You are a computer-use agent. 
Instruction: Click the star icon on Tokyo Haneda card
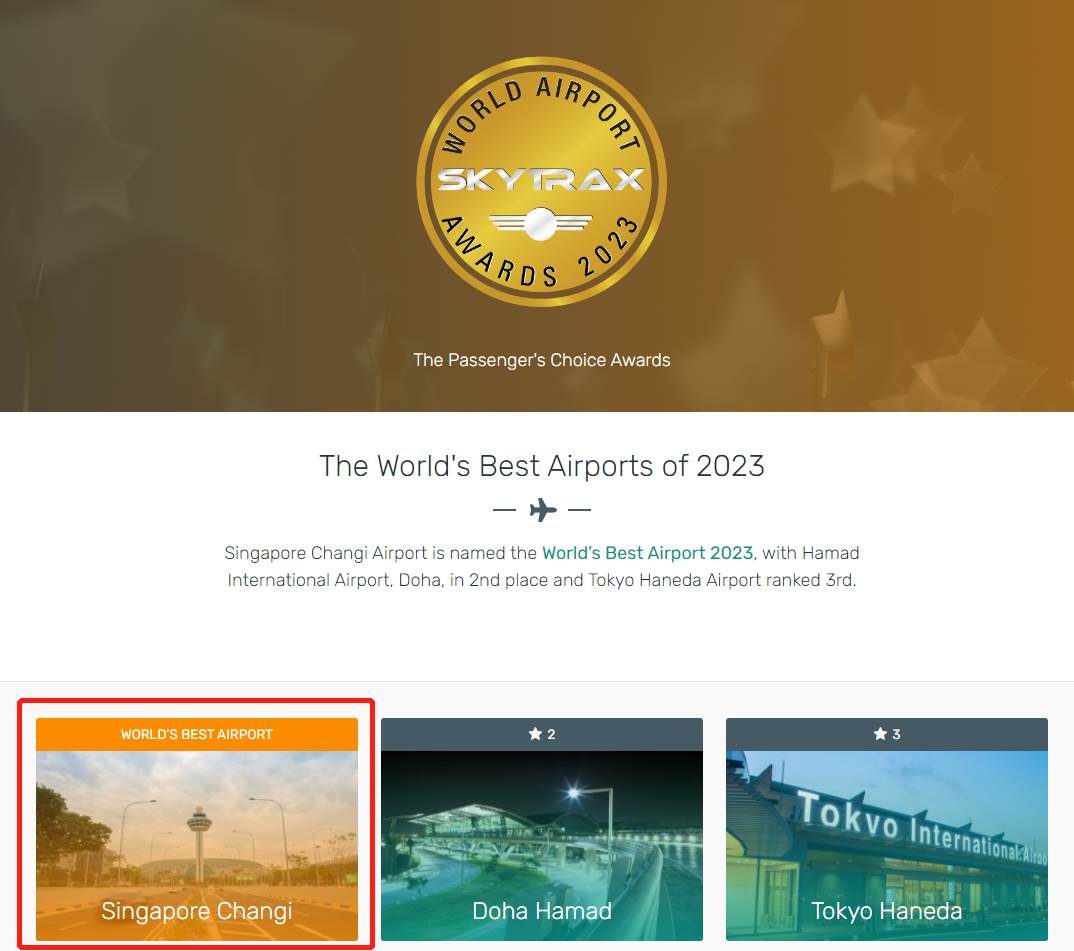[x=879, y=734]
